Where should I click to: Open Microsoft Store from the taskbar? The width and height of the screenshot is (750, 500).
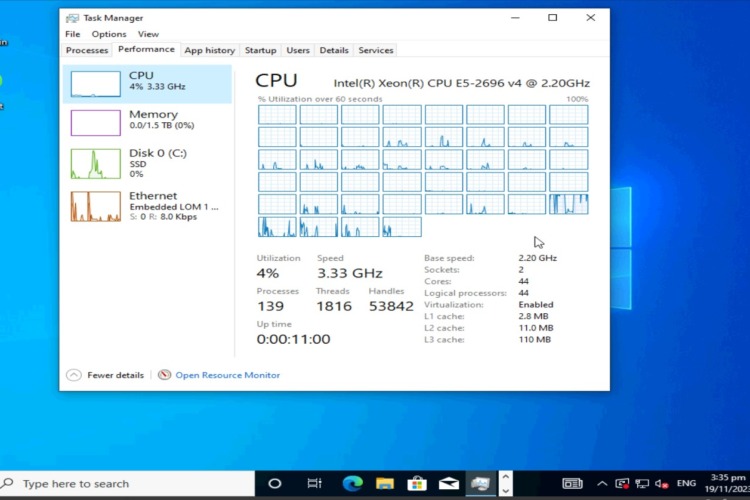[x=417, y=484]
